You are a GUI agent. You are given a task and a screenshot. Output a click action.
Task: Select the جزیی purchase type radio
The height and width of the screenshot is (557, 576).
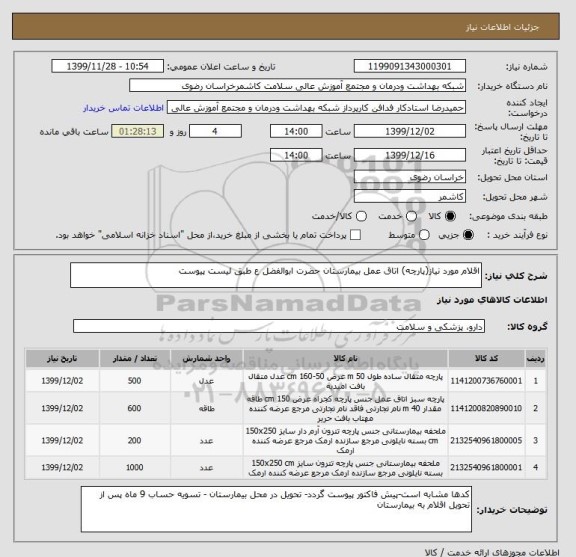pyautogui.click(x=468, y=235)
